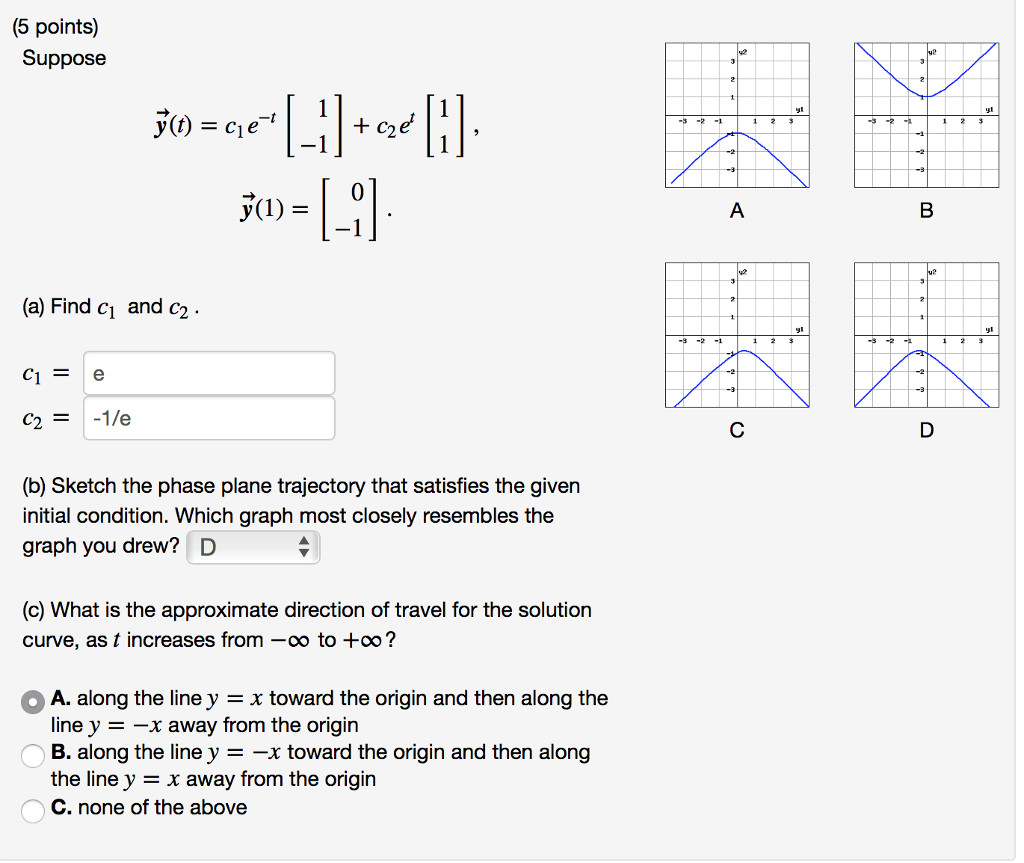Click the label B under the upward curve graph

(926, 210)
